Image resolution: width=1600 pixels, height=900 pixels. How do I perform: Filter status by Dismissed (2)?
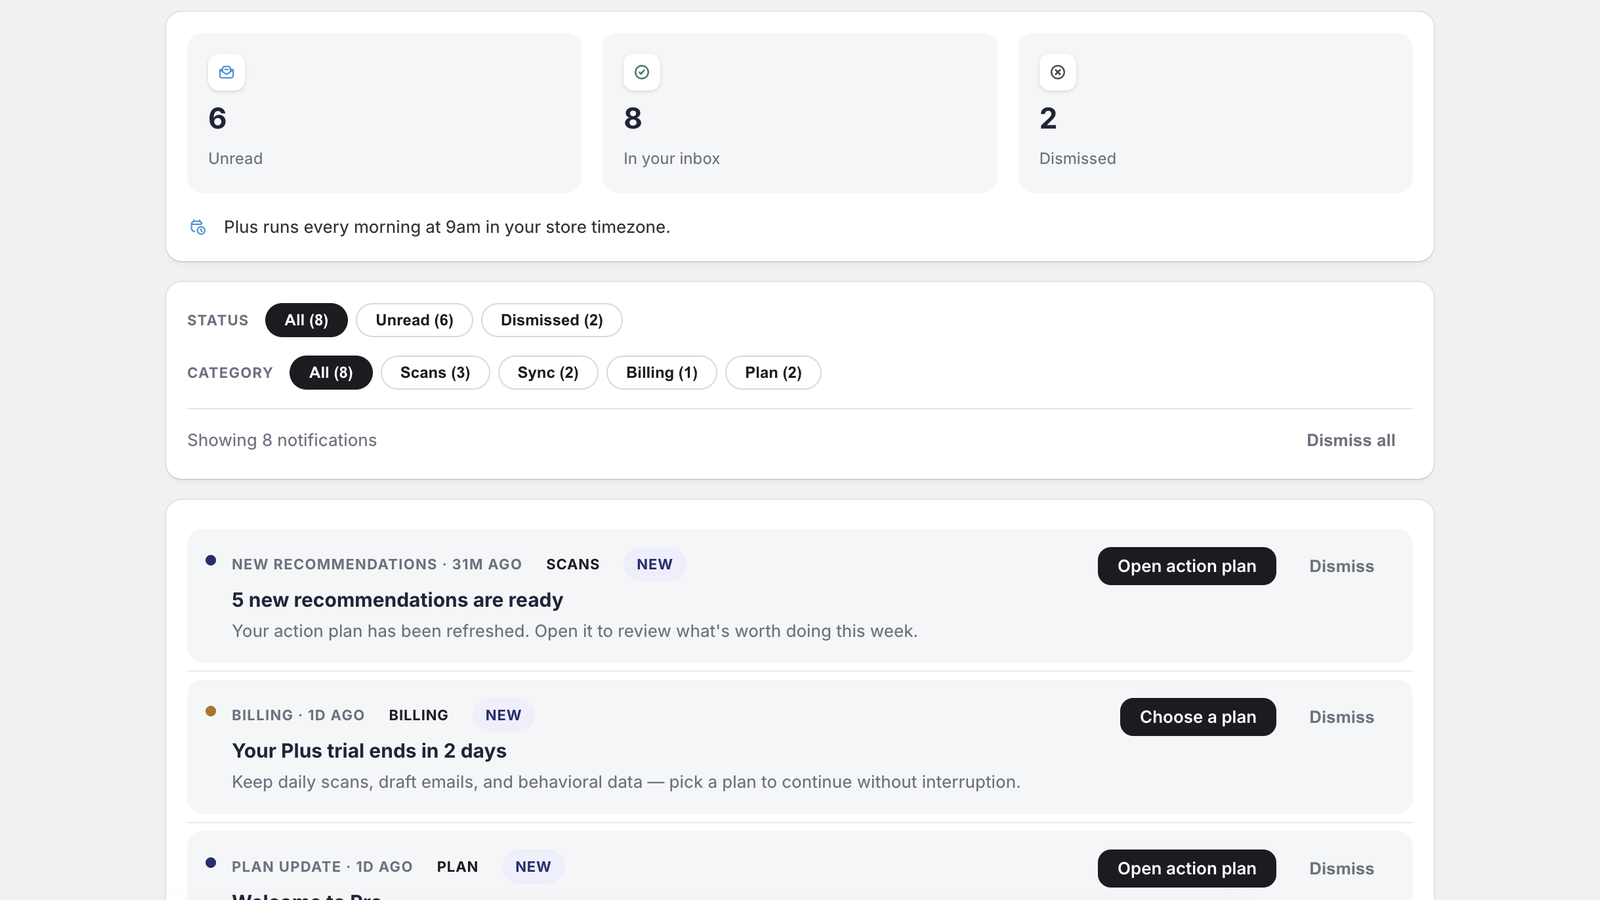pos(552,320)
